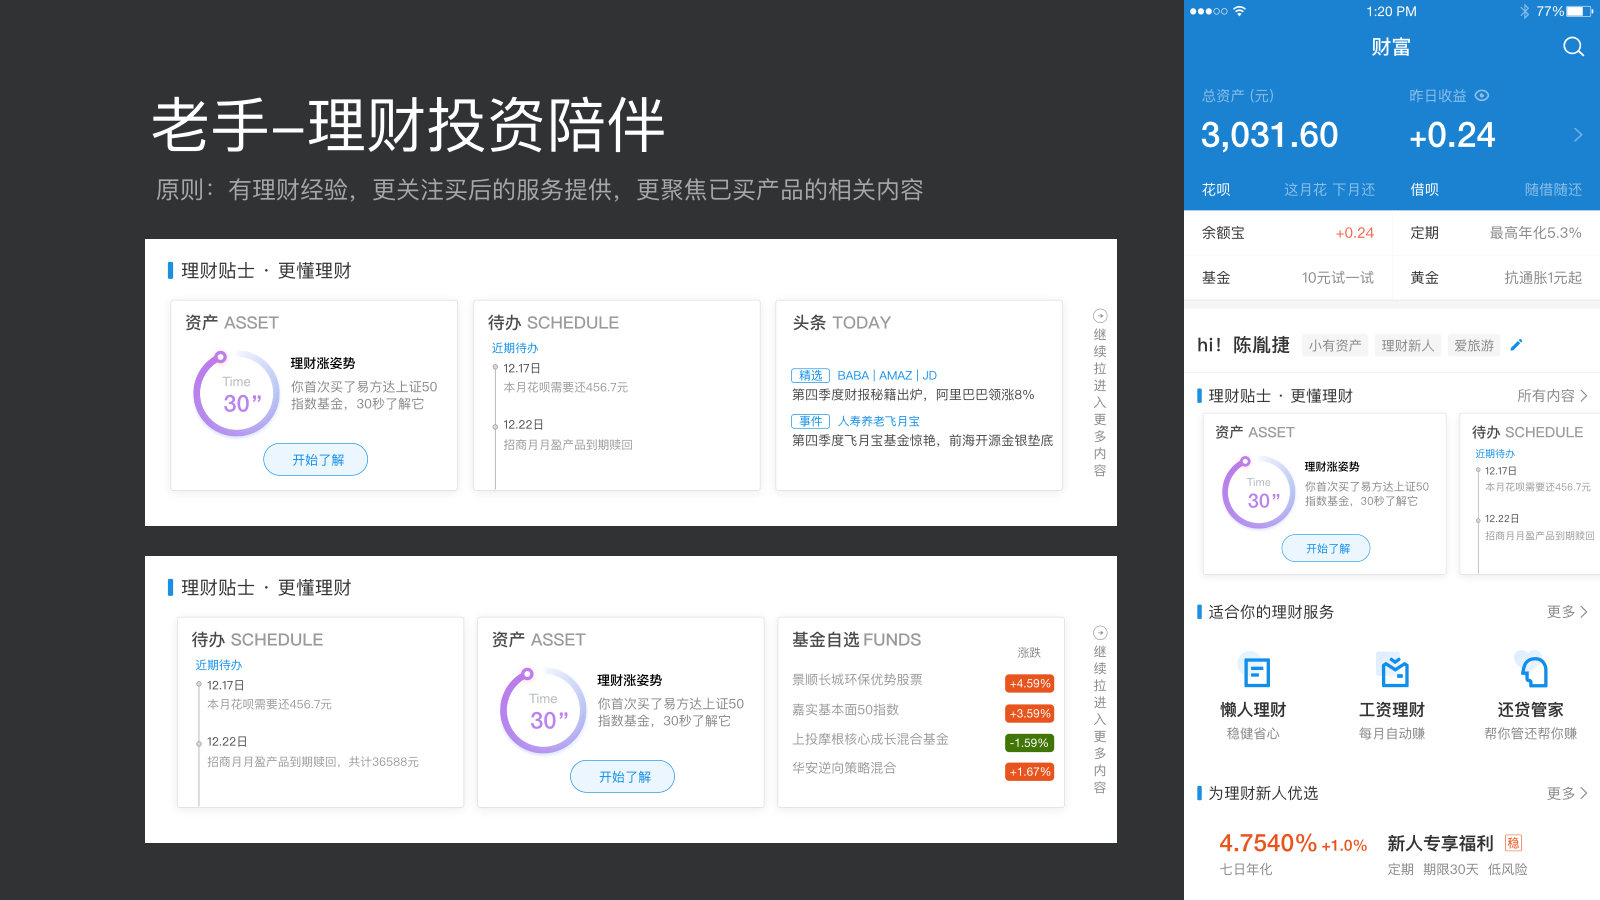Click circled arrow icon in bottom tips card
This screenshot has height=900, width=1600.
click(x=1100, y=633)
